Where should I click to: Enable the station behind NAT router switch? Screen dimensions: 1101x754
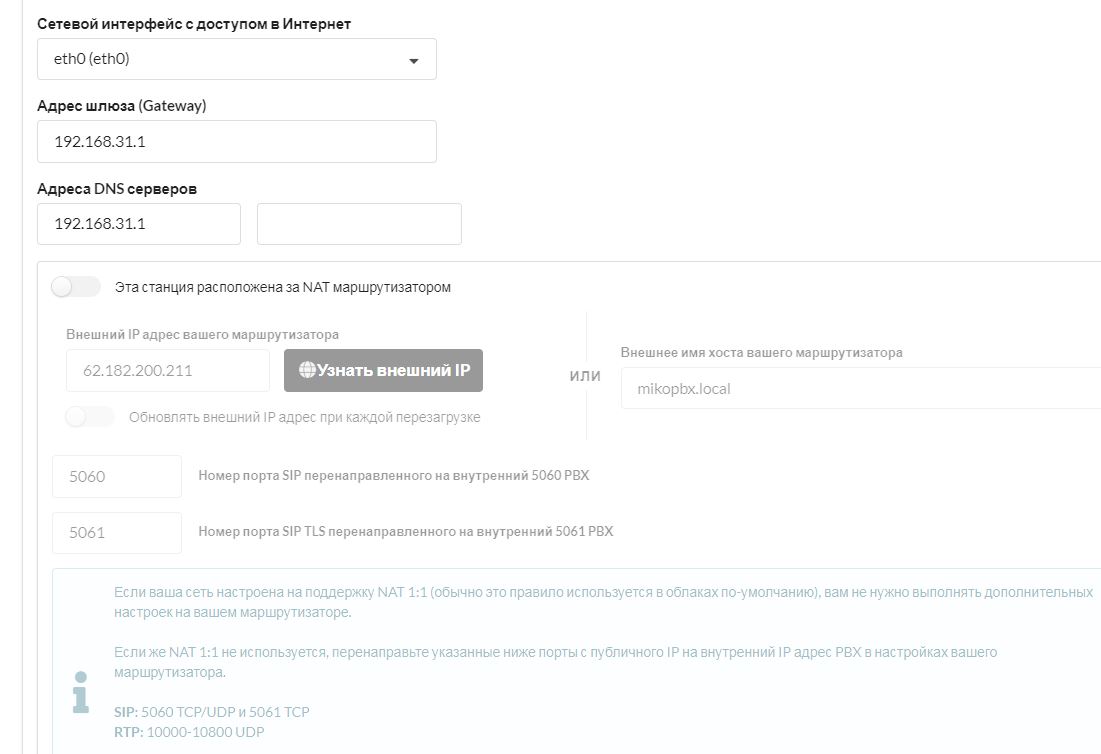tap(76, 287)
